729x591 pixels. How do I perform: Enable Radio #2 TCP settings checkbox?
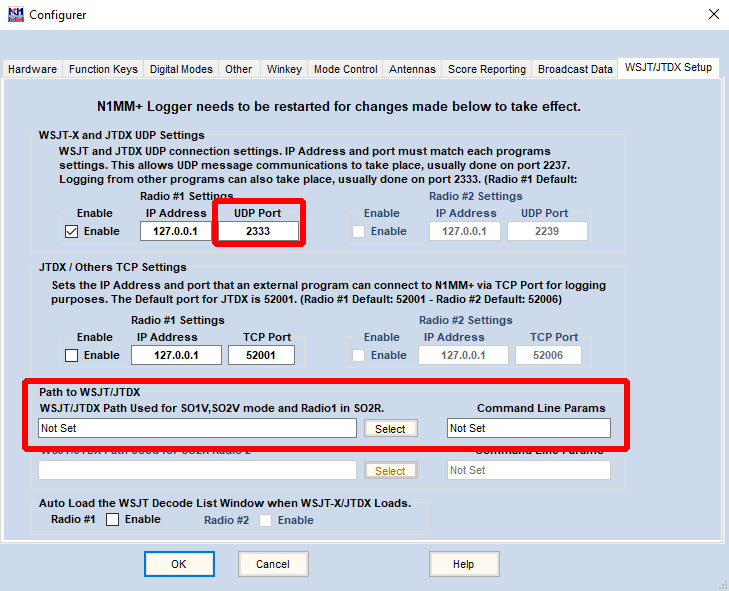click(358, 356)
